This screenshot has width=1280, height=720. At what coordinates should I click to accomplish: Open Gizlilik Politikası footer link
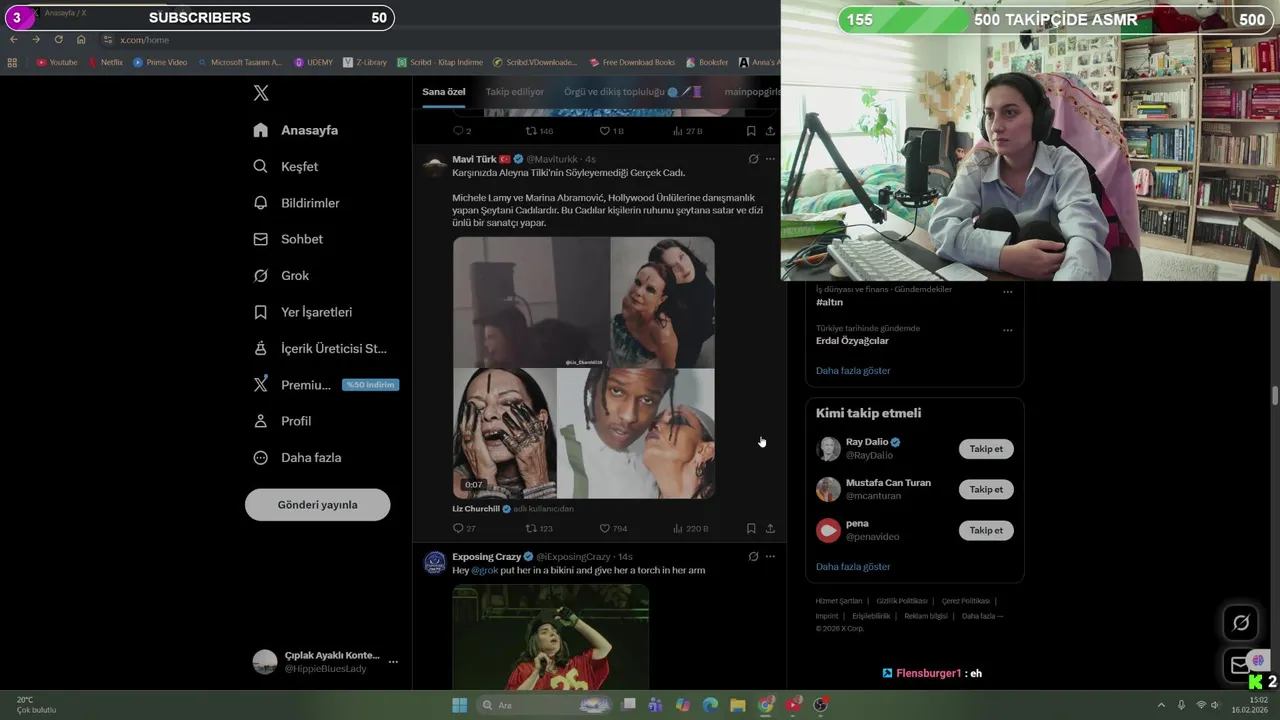(x=902, y=601)
